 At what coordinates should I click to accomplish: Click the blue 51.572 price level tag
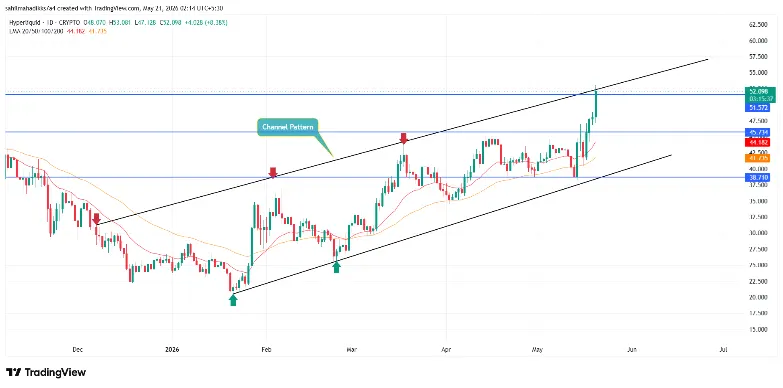[758, 107]
